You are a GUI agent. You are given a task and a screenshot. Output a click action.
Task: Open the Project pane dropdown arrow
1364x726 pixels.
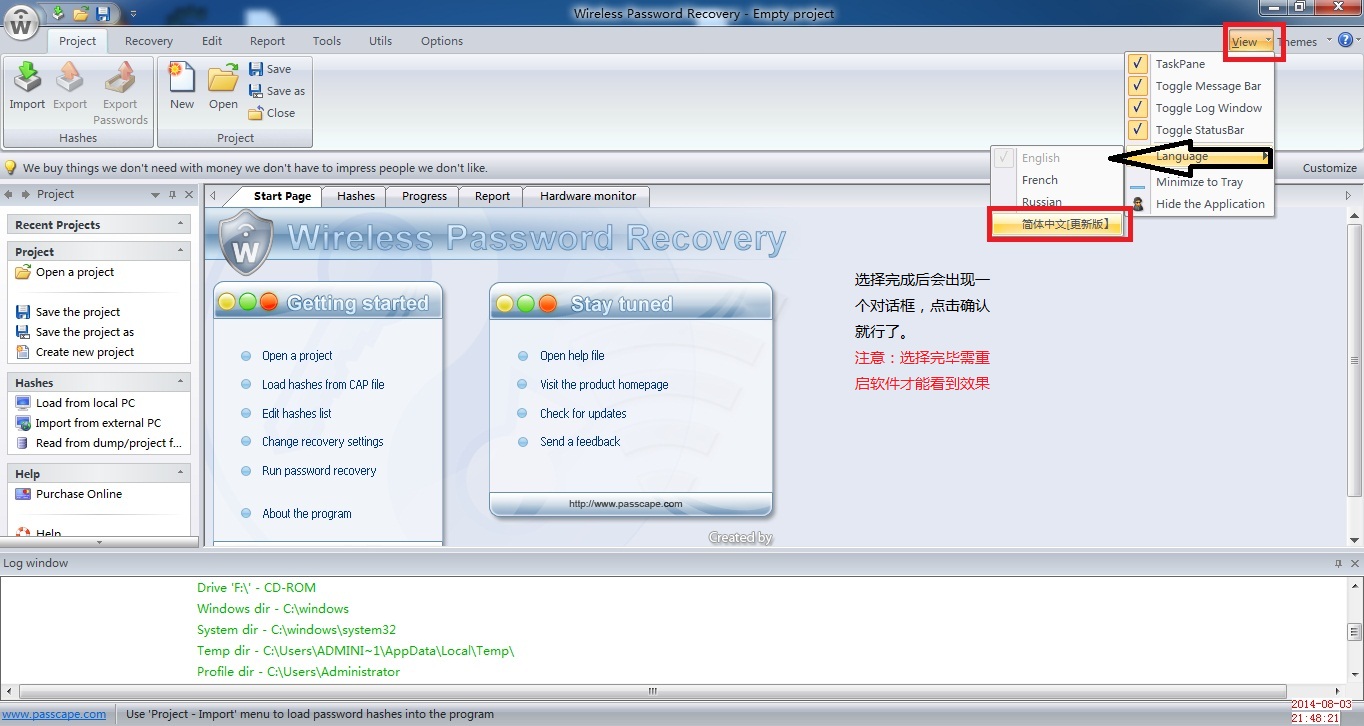[x=156, y=195]
